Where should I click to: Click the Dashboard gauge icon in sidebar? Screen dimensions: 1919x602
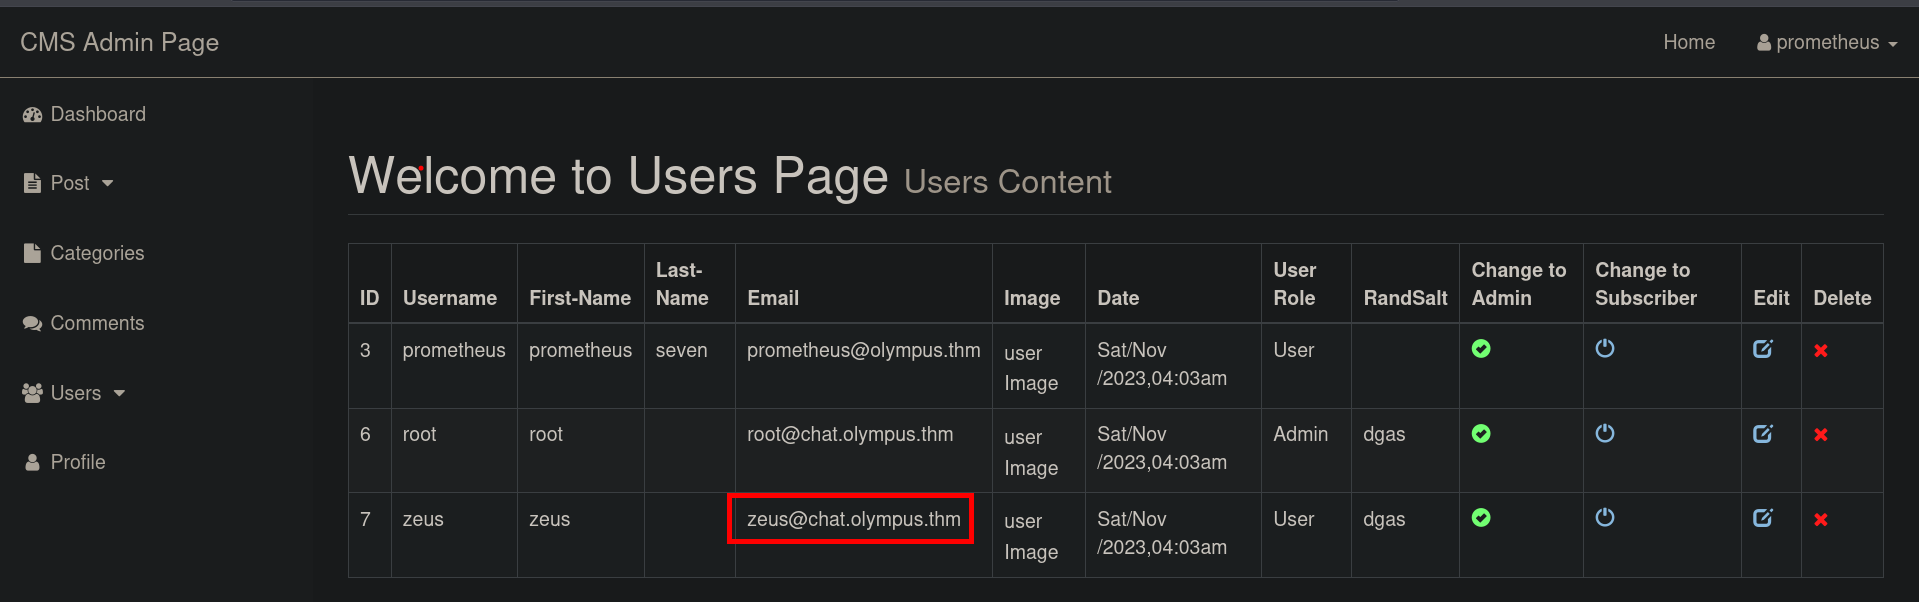32,115
